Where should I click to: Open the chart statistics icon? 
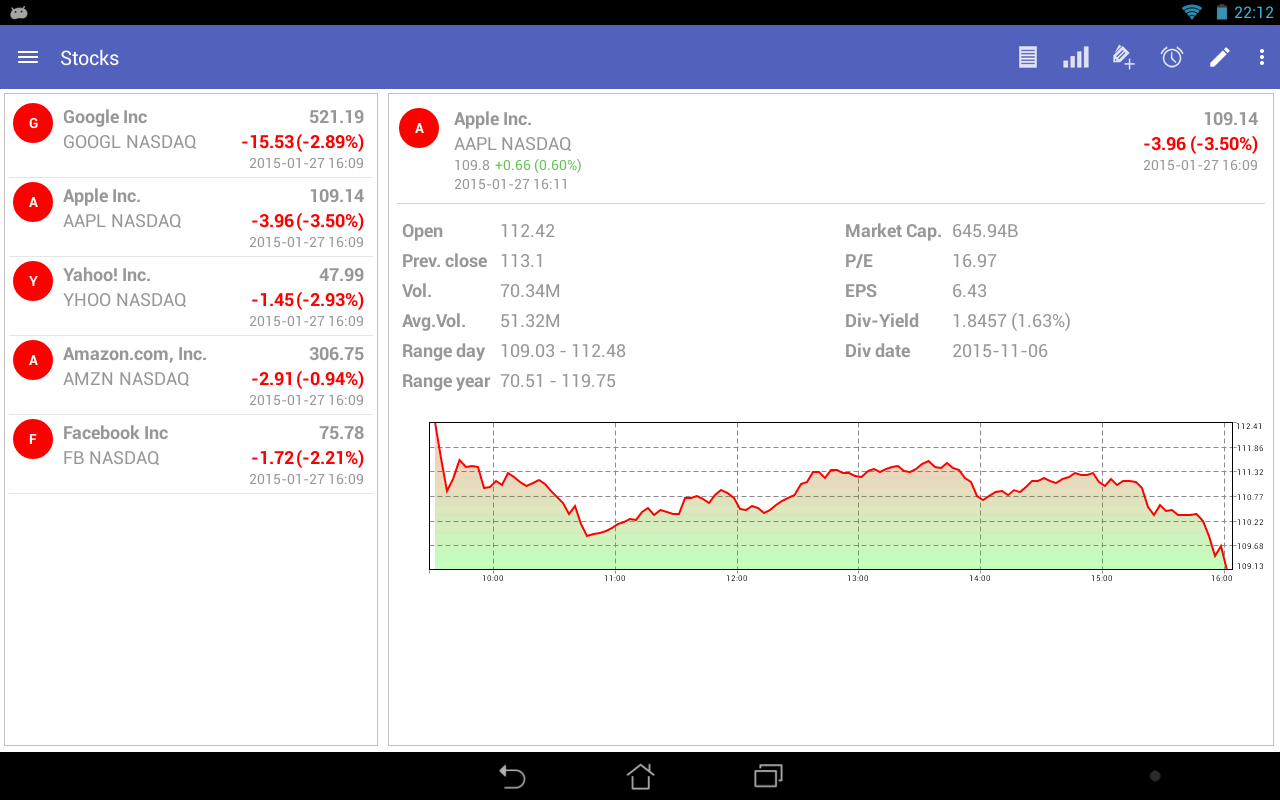tap(1075, 57)
